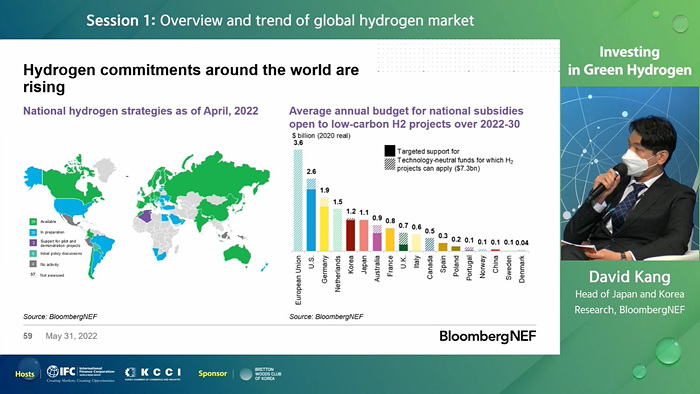Click the gray 'No activity' legend swatch
The image size is (700, 394).
(x=33, y=264)
